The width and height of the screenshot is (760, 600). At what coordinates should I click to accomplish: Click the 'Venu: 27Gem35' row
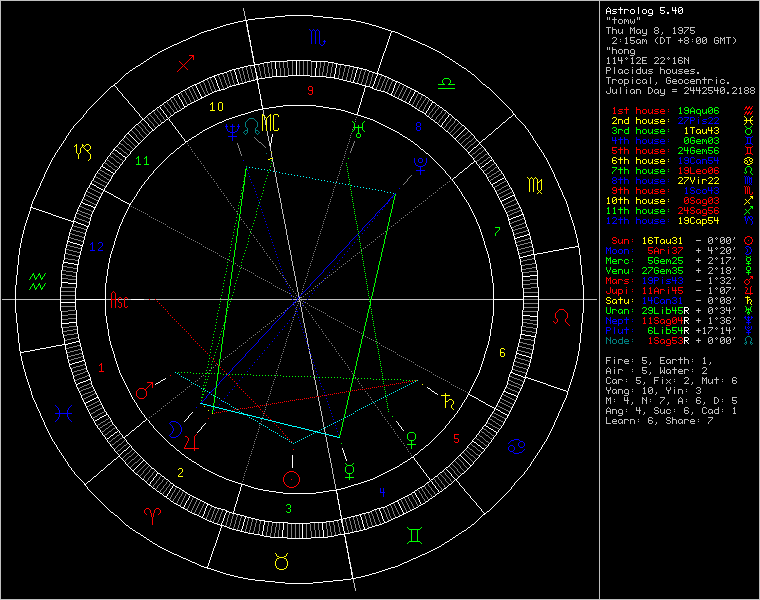point(680,271)
